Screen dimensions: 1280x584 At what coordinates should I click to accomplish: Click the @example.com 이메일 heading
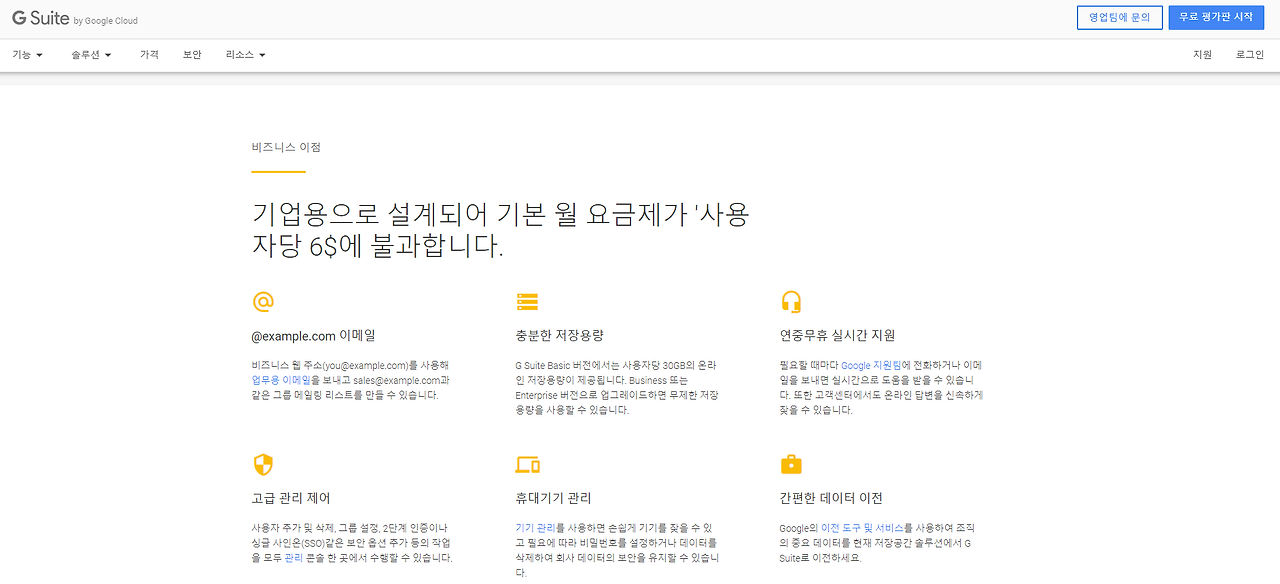[x=314, y=336]
